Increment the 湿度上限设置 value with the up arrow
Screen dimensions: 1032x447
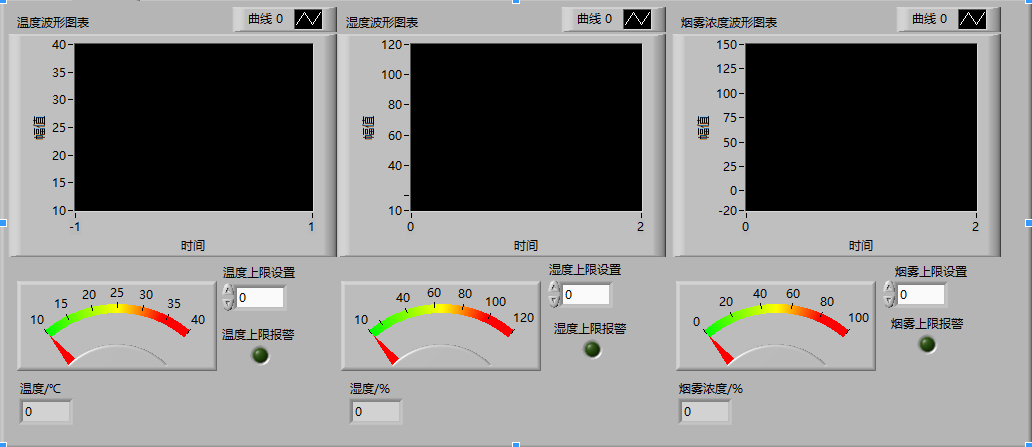tap(554, 288)
